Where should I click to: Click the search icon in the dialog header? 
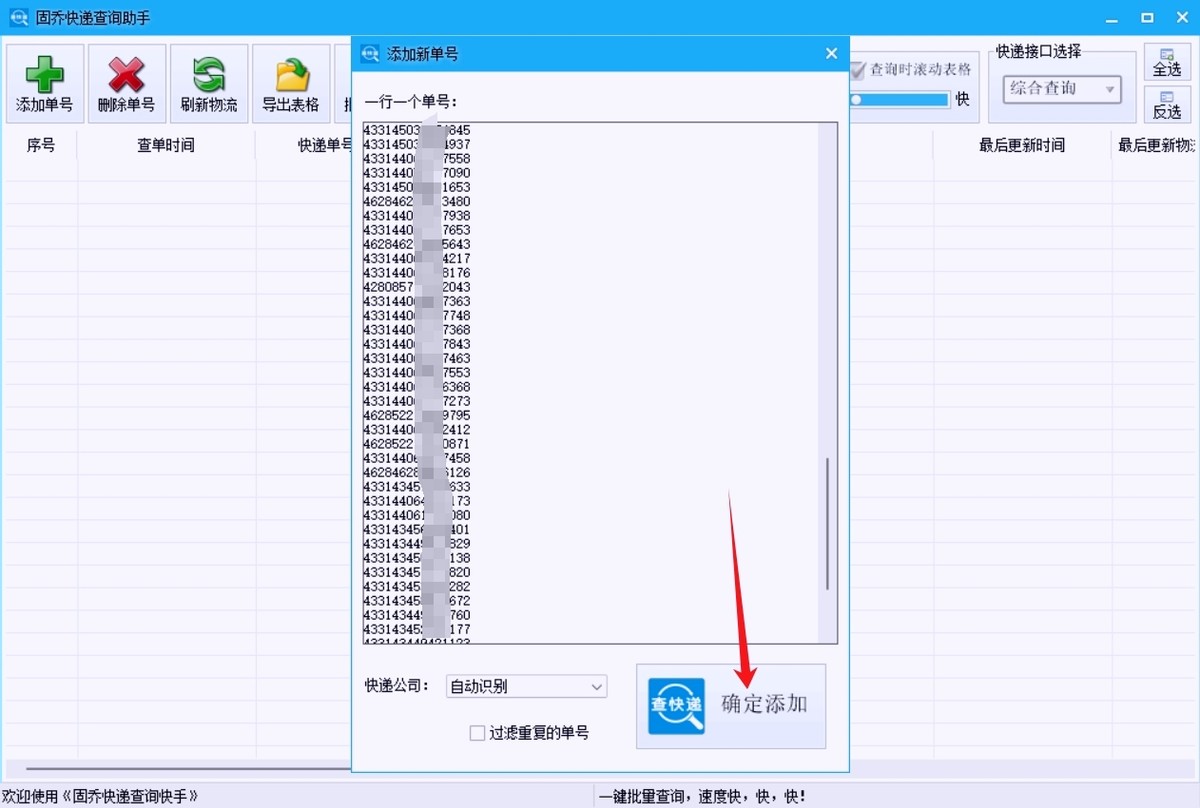(372, 53)
